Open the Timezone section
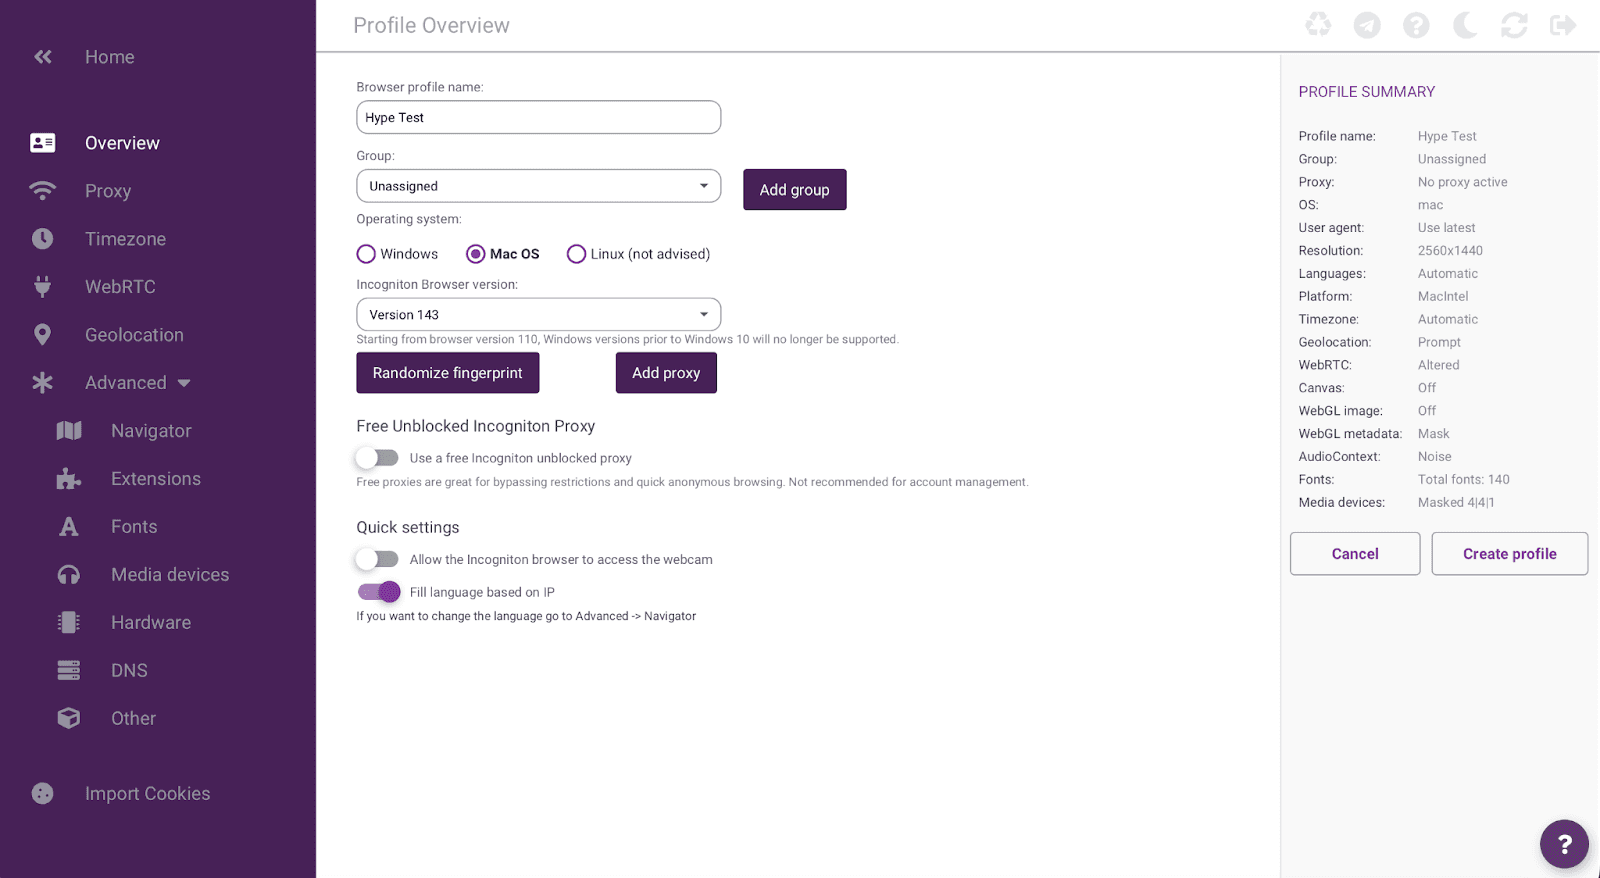1600x878 pixels. tap(125, 239)
